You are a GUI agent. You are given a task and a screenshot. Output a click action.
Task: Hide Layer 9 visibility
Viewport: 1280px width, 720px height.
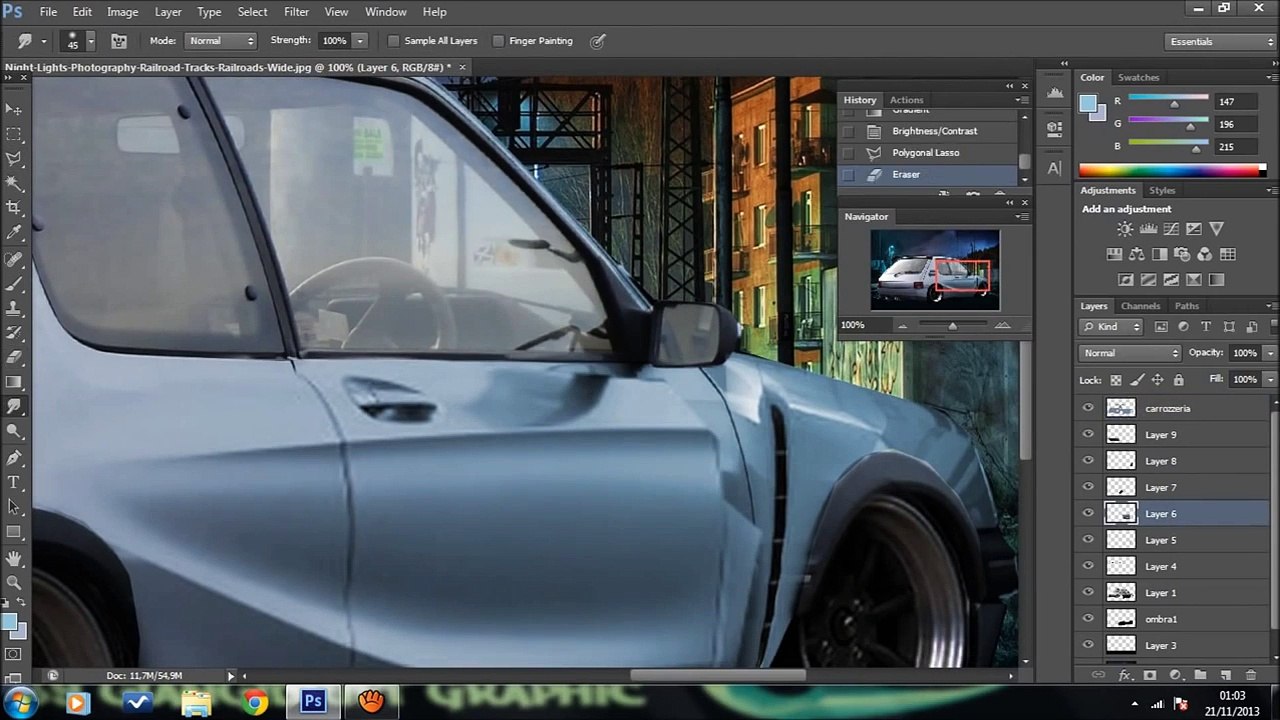click(1088, 434)
